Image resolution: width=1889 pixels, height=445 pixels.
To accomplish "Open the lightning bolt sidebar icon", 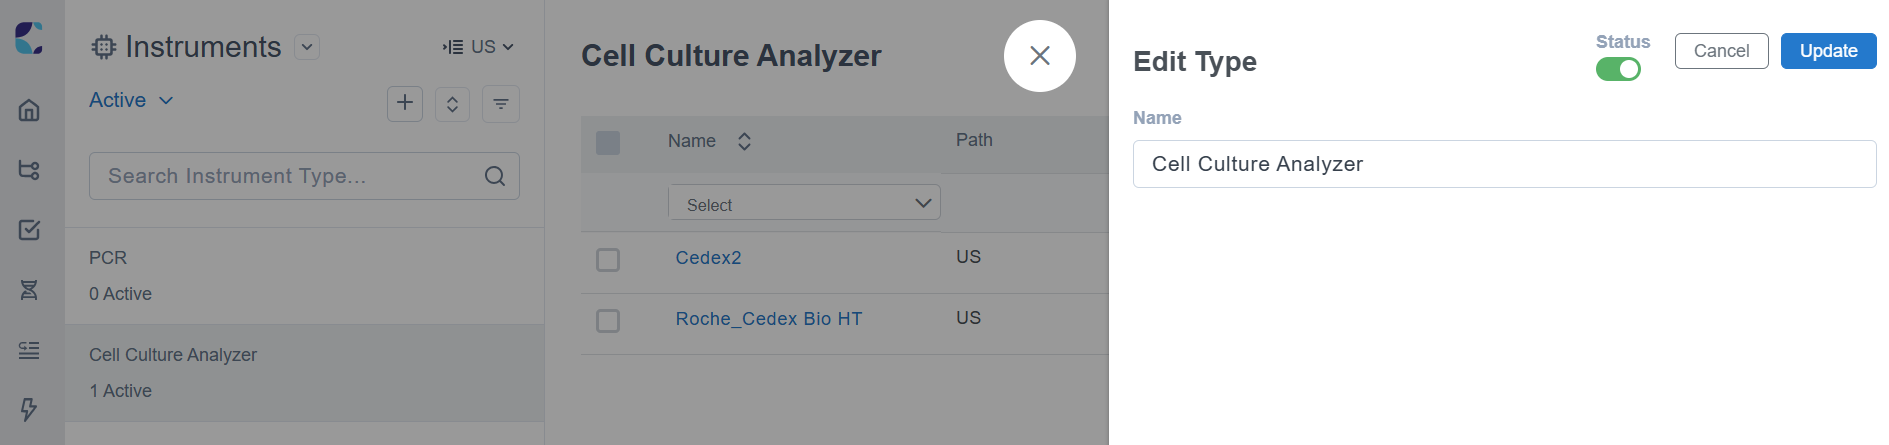I will tap(29, 409).
